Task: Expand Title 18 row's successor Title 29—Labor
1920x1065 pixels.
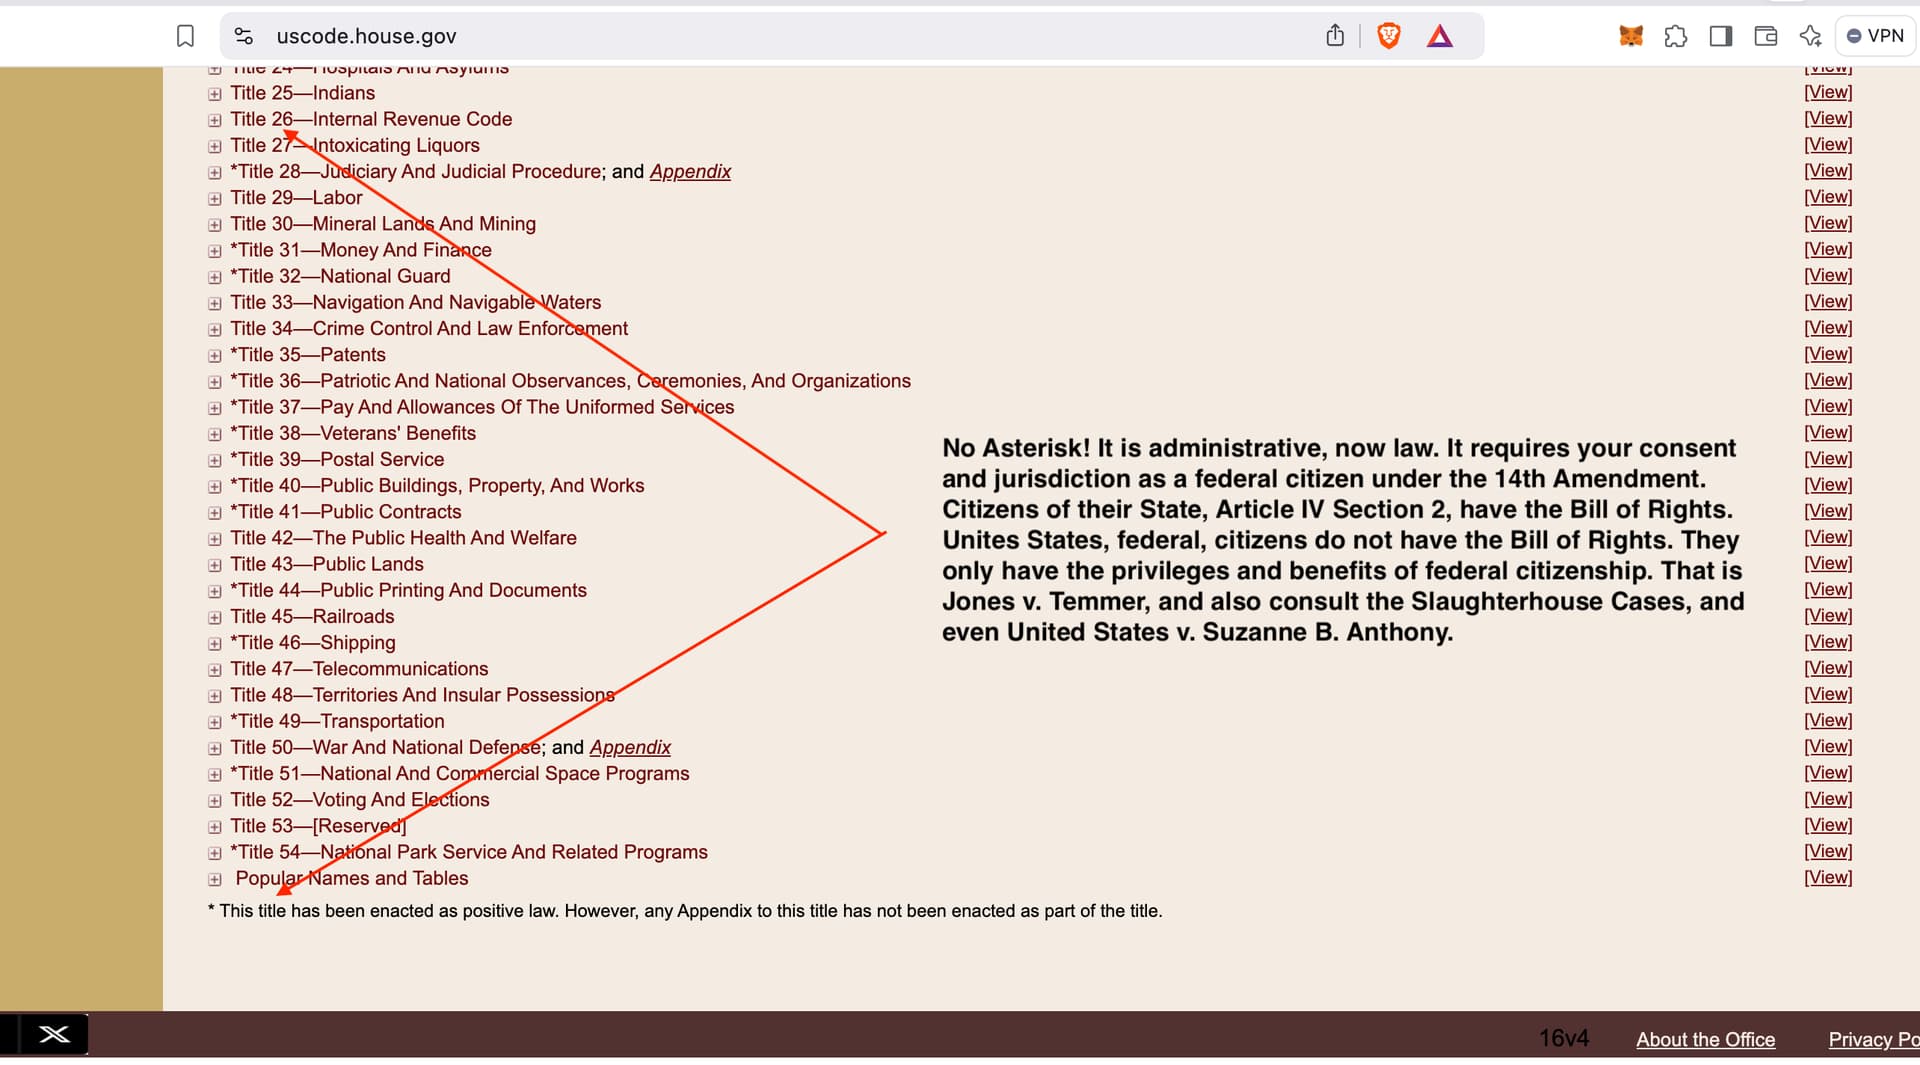Action: (214, 199)
